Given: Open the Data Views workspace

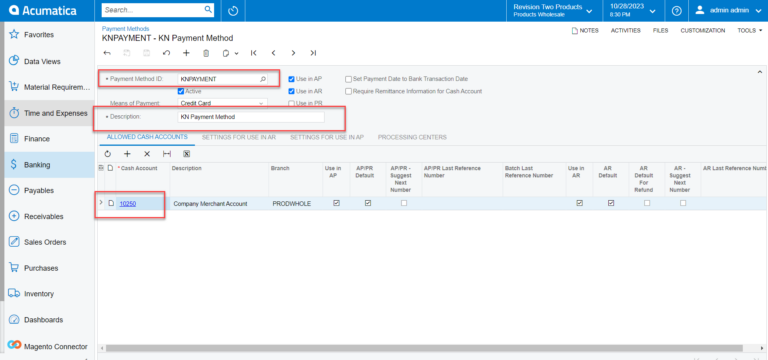Looking at the screenshot, I should coord(49,61).
